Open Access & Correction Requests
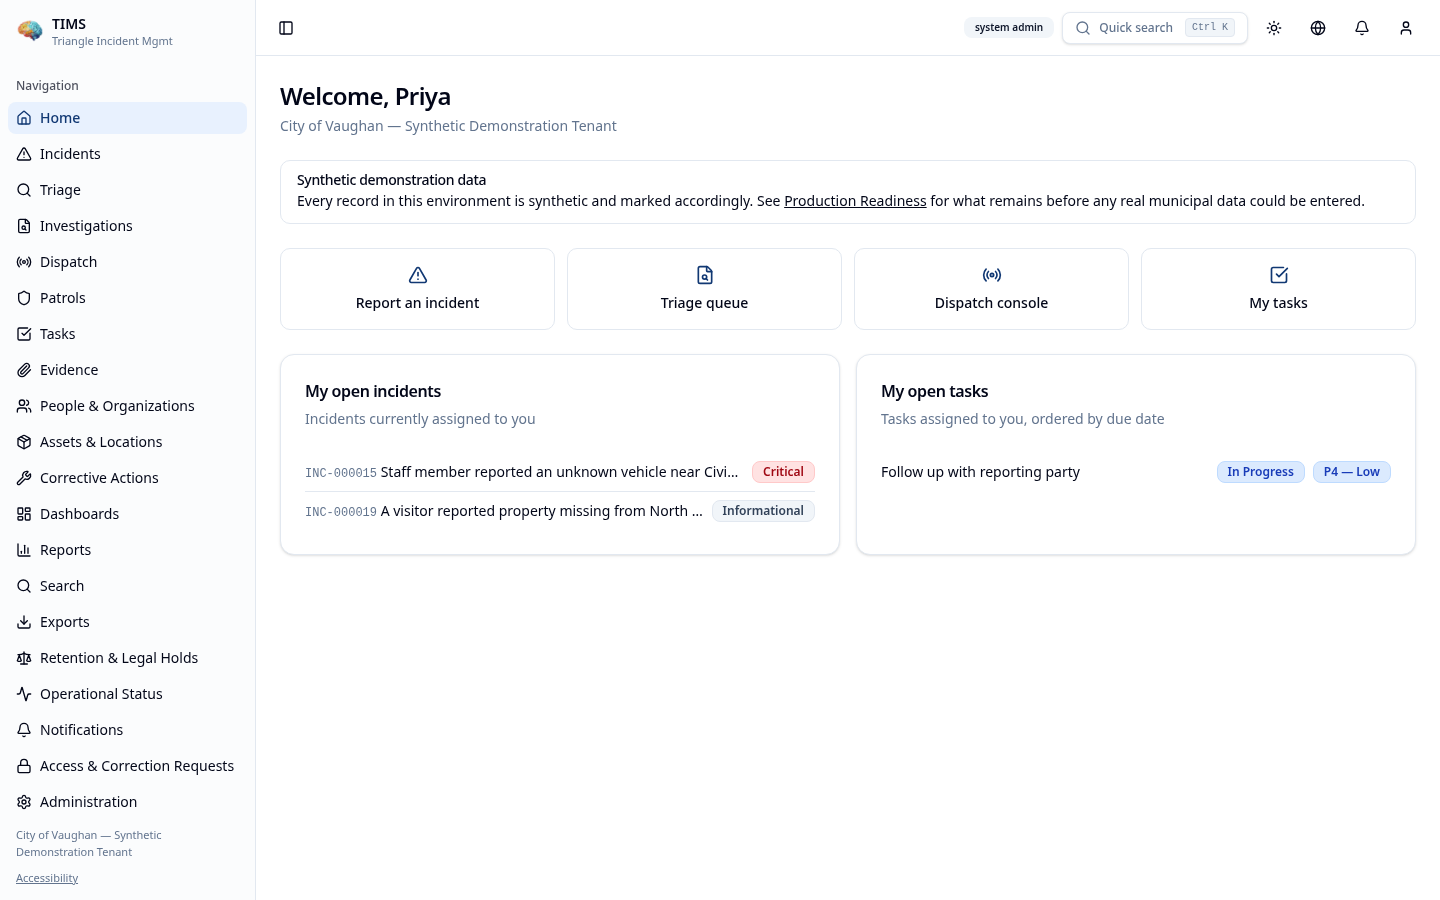This screenshot has height=900, width=1440. (x=127, y=766)
